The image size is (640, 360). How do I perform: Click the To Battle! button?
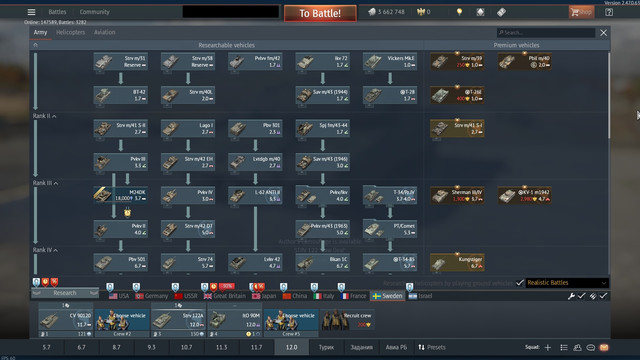320,13
